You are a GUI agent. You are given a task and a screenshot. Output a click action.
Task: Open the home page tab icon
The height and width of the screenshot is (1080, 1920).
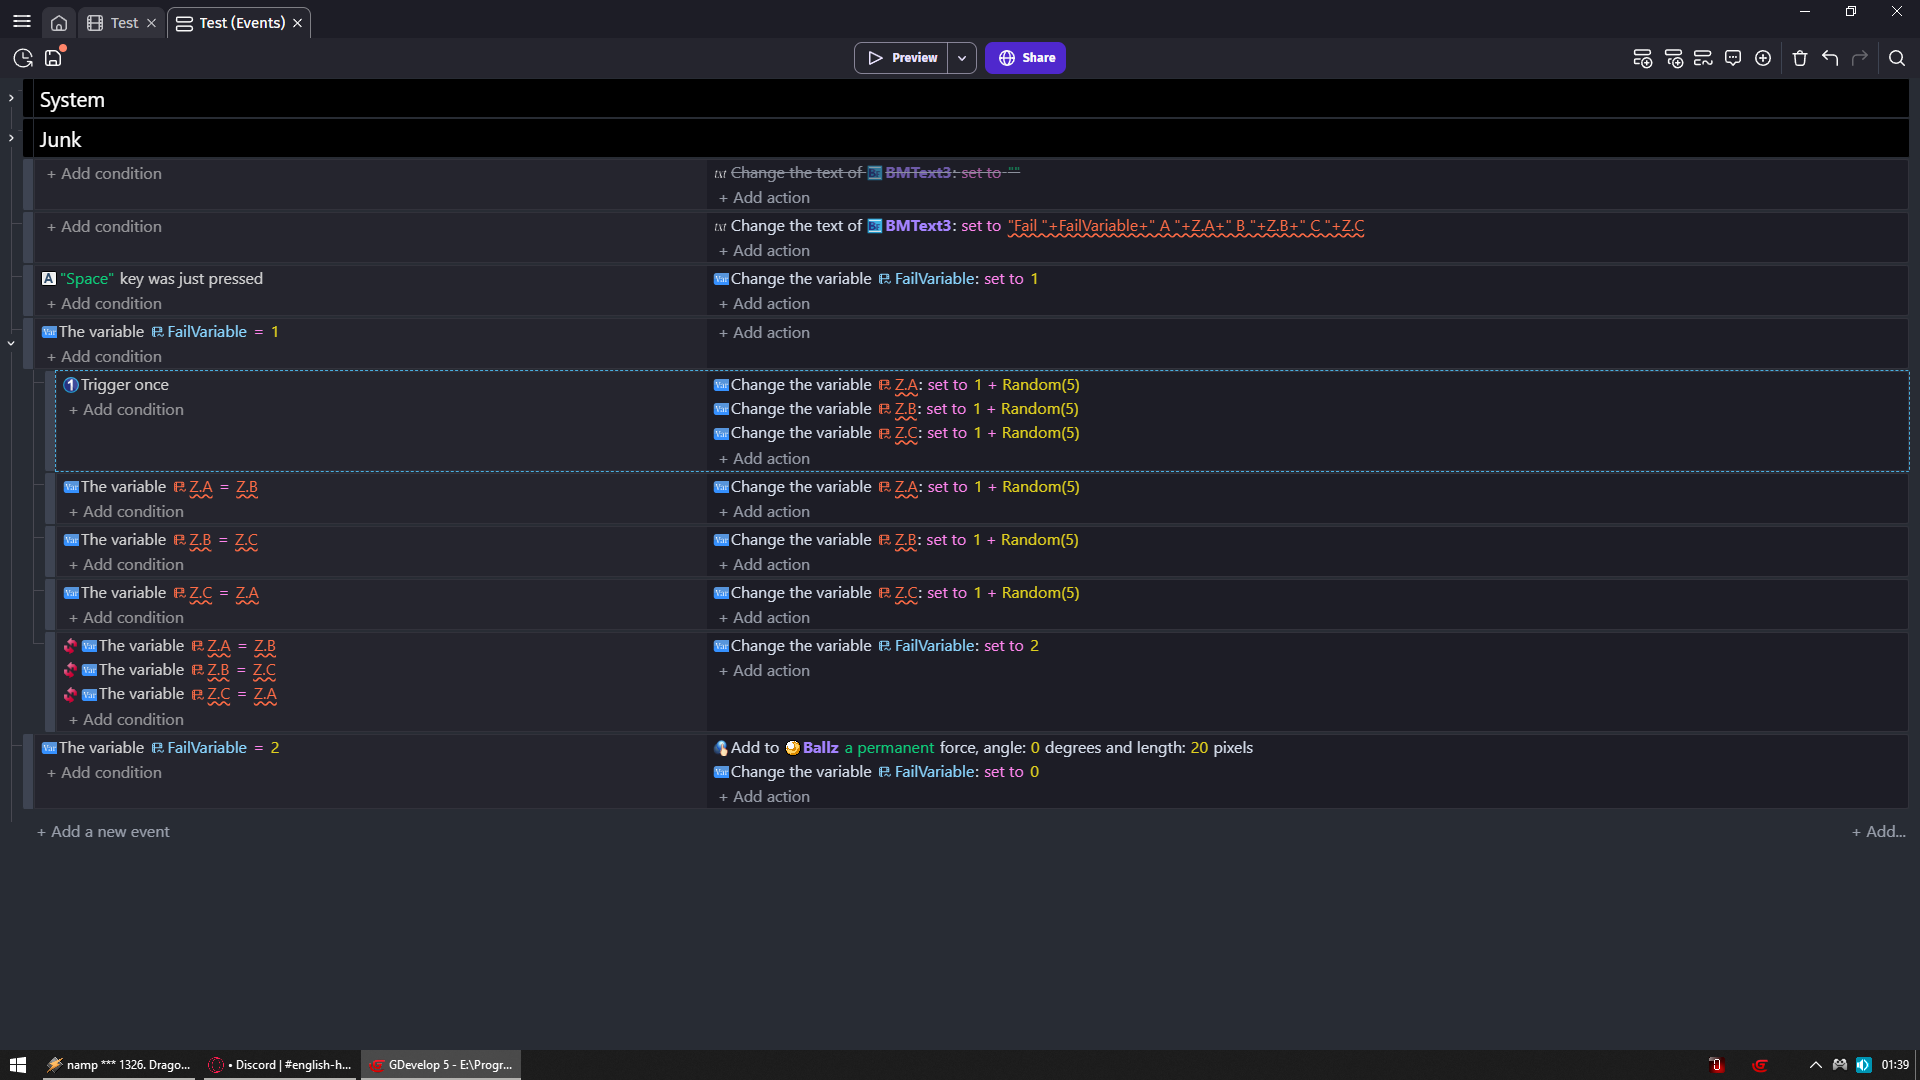pyautogui.click(x=59, y=23)
